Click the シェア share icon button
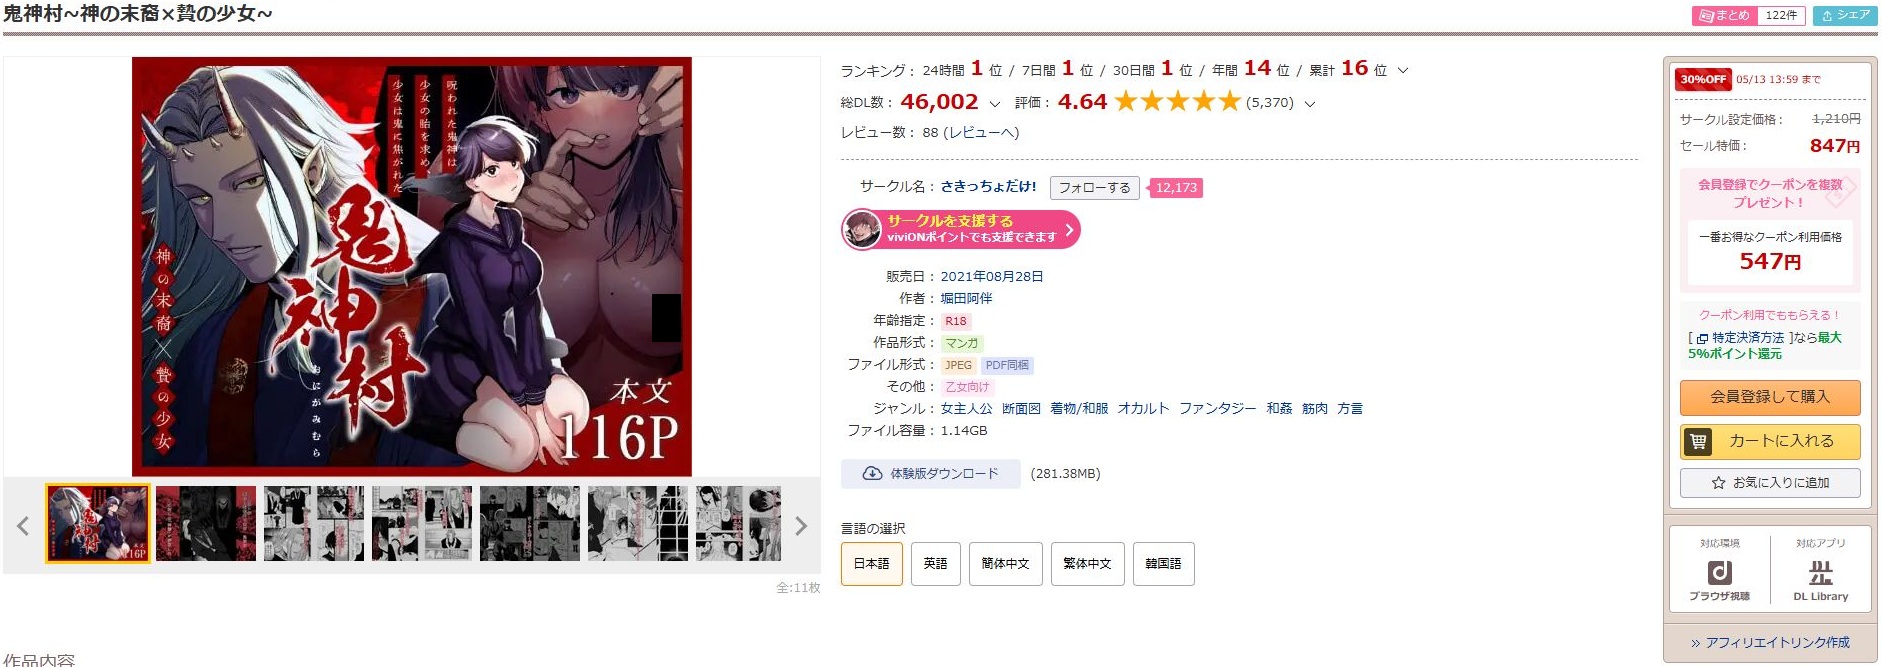 (1845, 15)
